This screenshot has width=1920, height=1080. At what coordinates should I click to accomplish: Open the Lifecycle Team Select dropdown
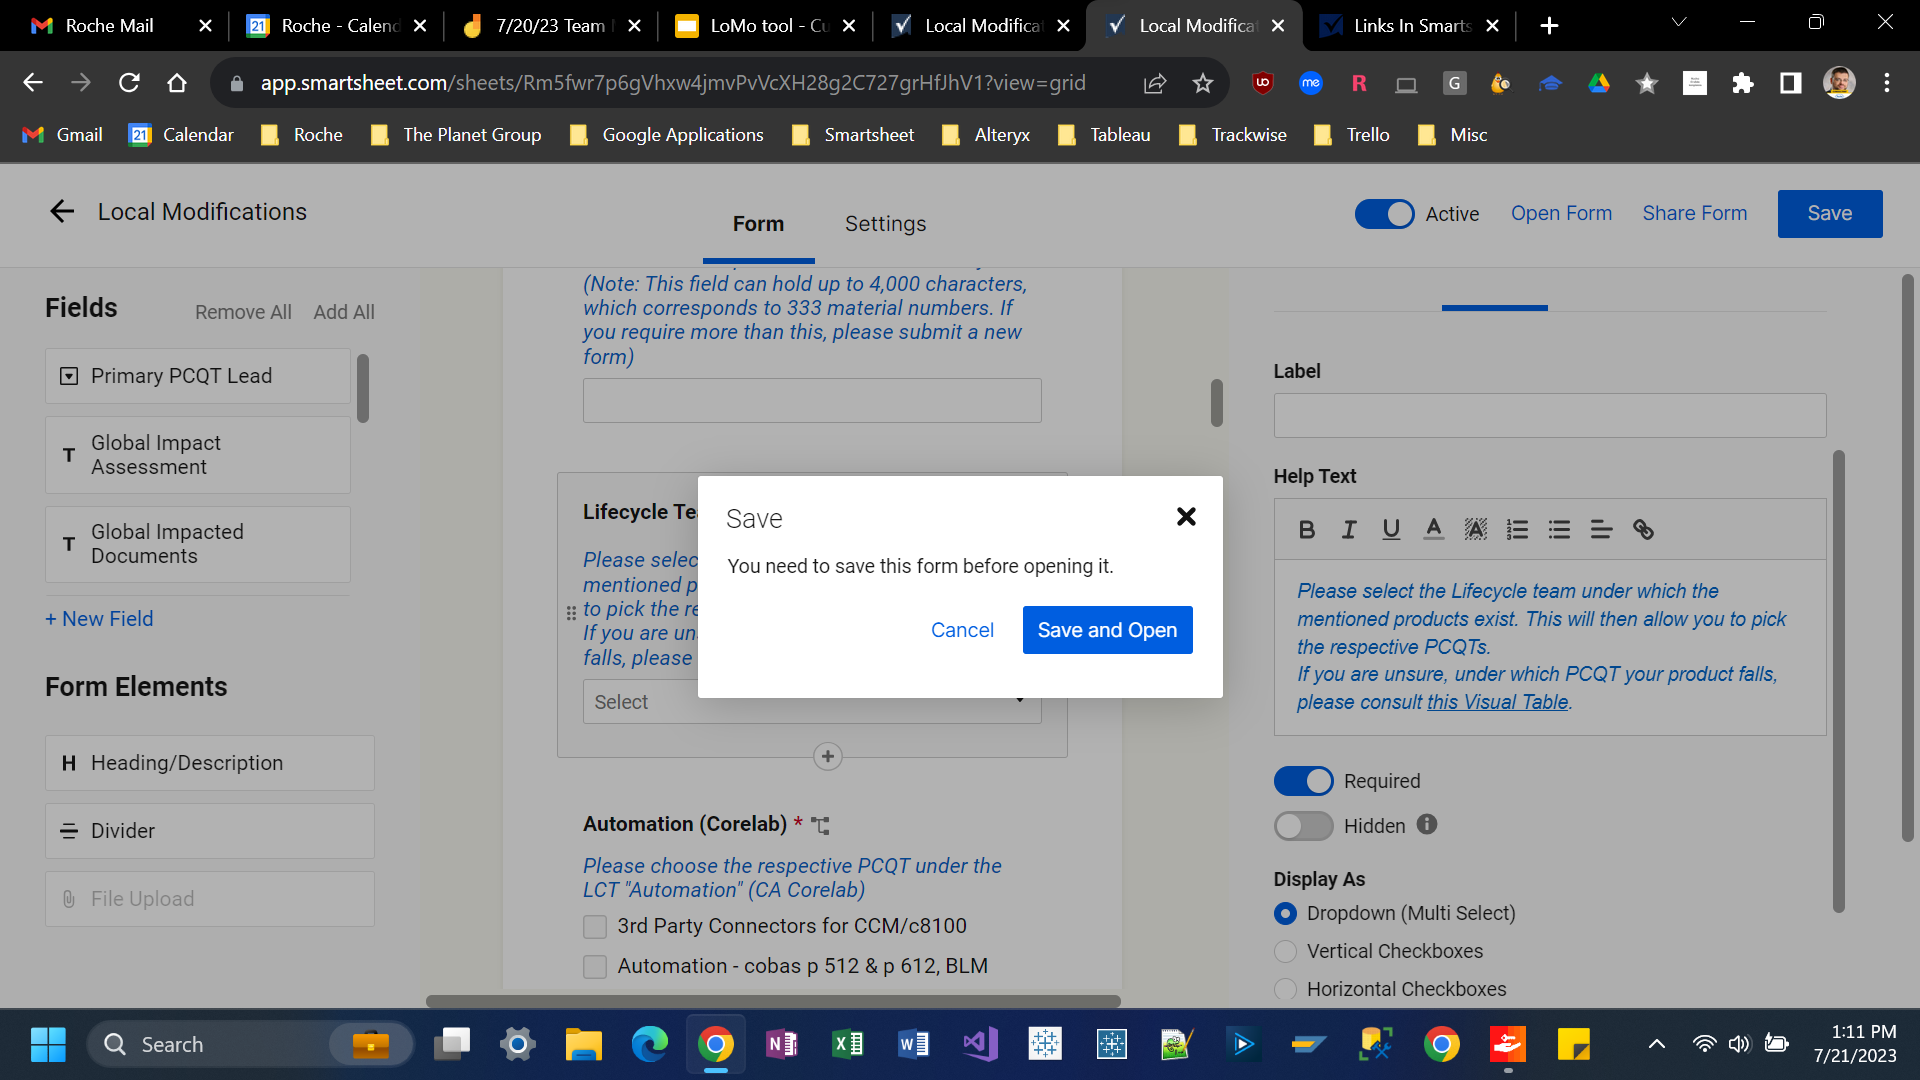[x=812, y=702]
